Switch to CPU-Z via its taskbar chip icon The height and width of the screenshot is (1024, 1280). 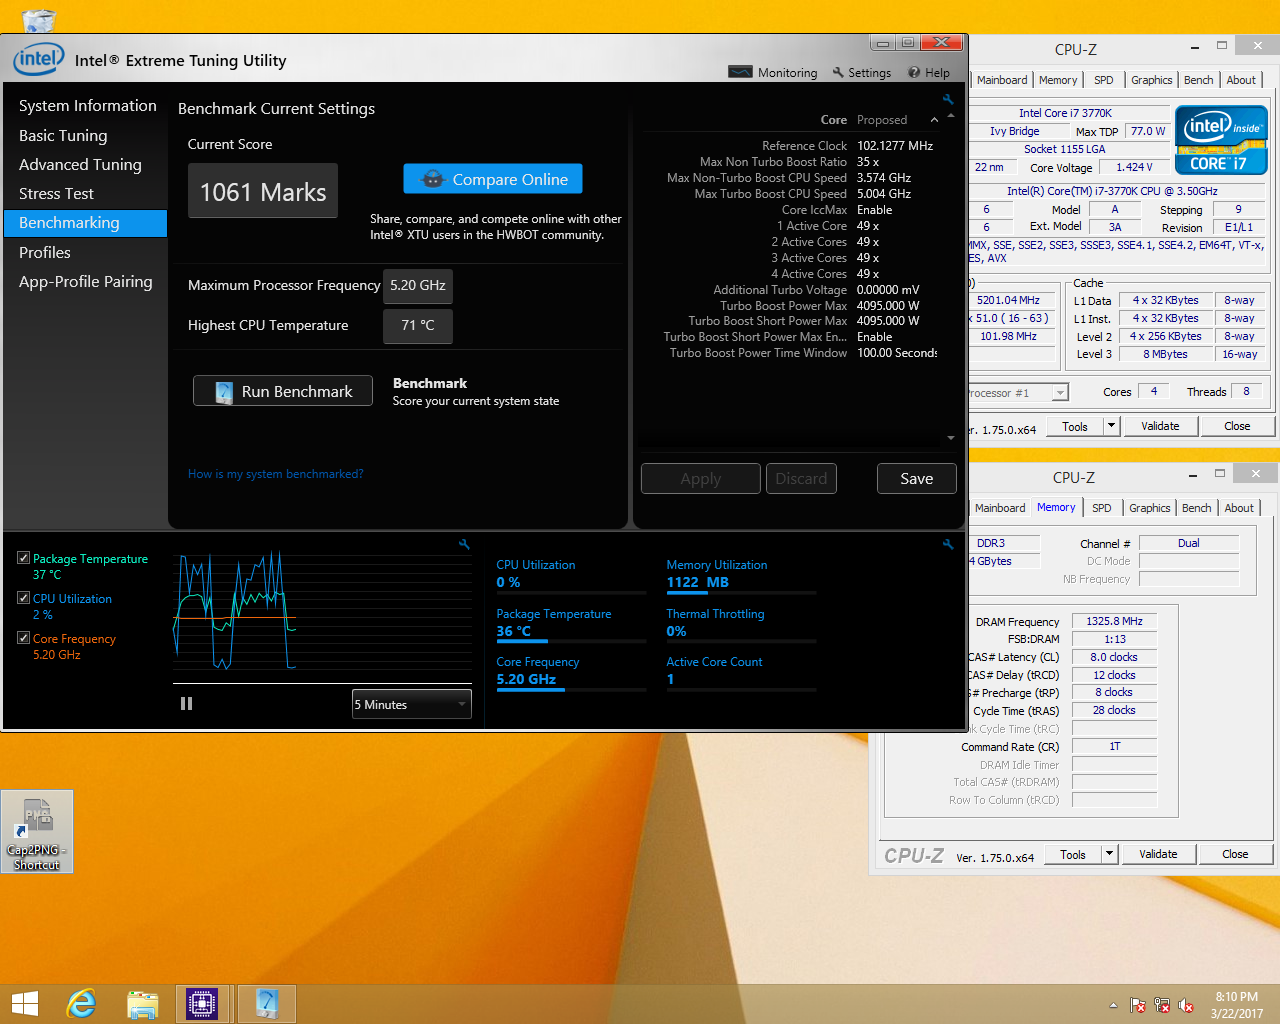point(202,1004)
